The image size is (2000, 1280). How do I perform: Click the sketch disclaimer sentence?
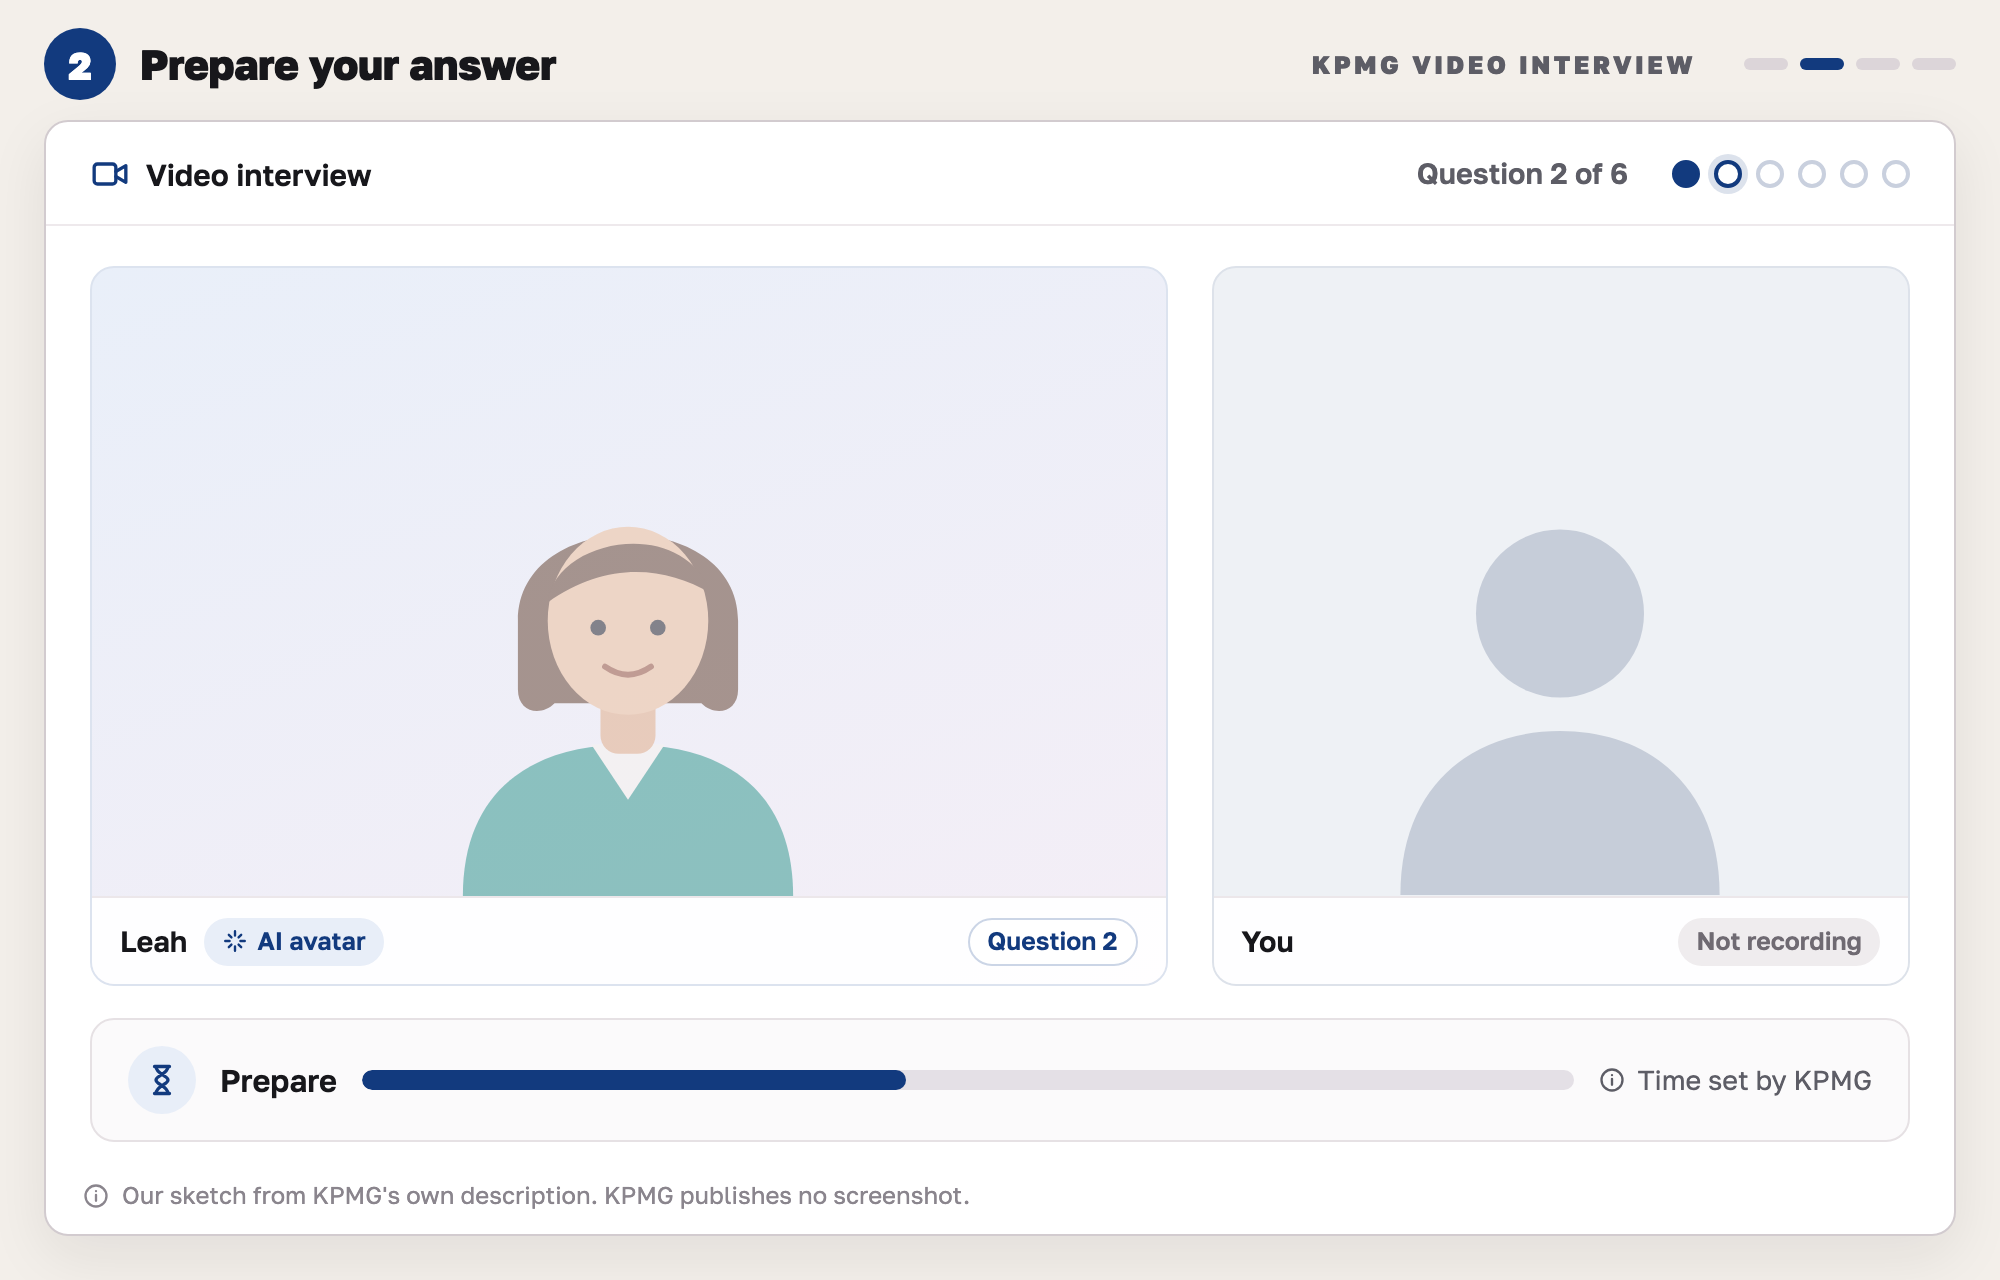click(546, 1196)
